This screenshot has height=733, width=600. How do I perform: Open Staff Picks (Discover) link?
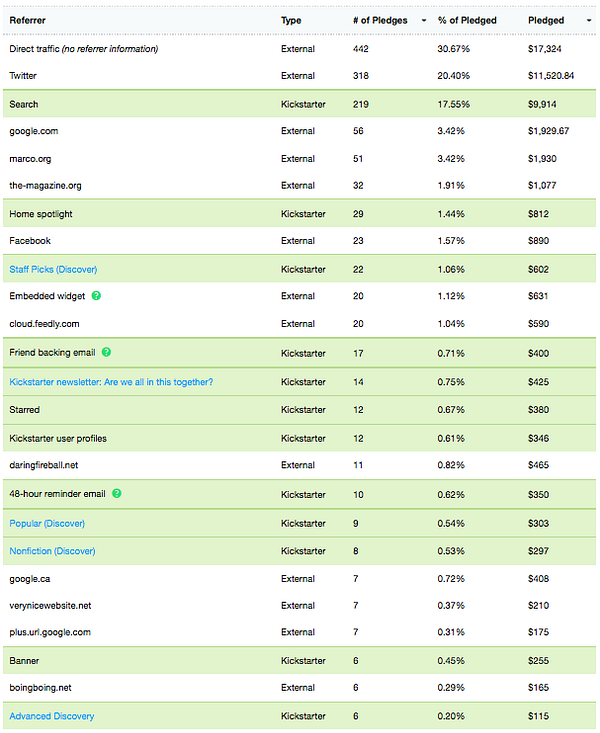pos(53,269)
